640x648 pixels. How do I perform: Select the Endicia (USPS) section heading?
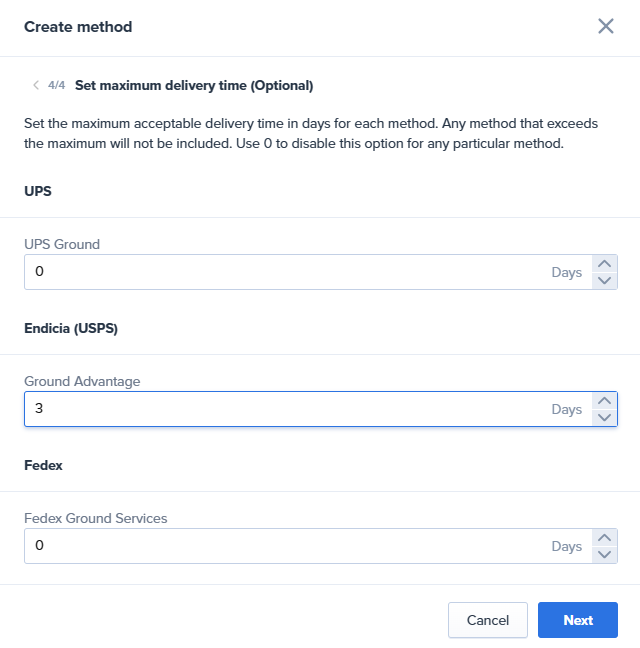pos(71,329)
